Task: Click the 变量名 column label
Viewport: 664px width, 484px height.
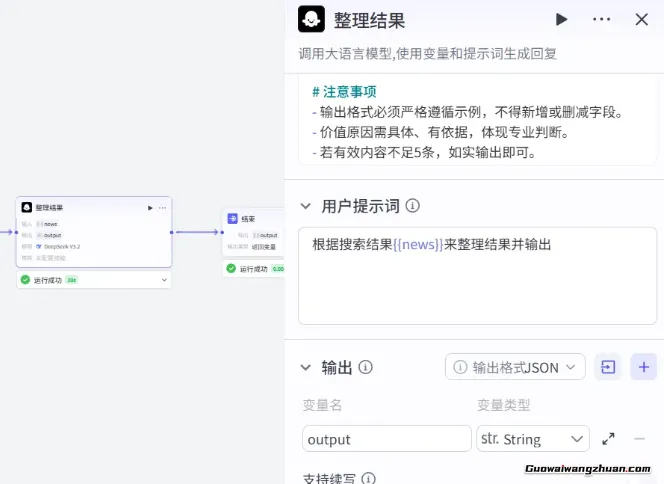Action: pyautogui.click(x=322, y=405)
